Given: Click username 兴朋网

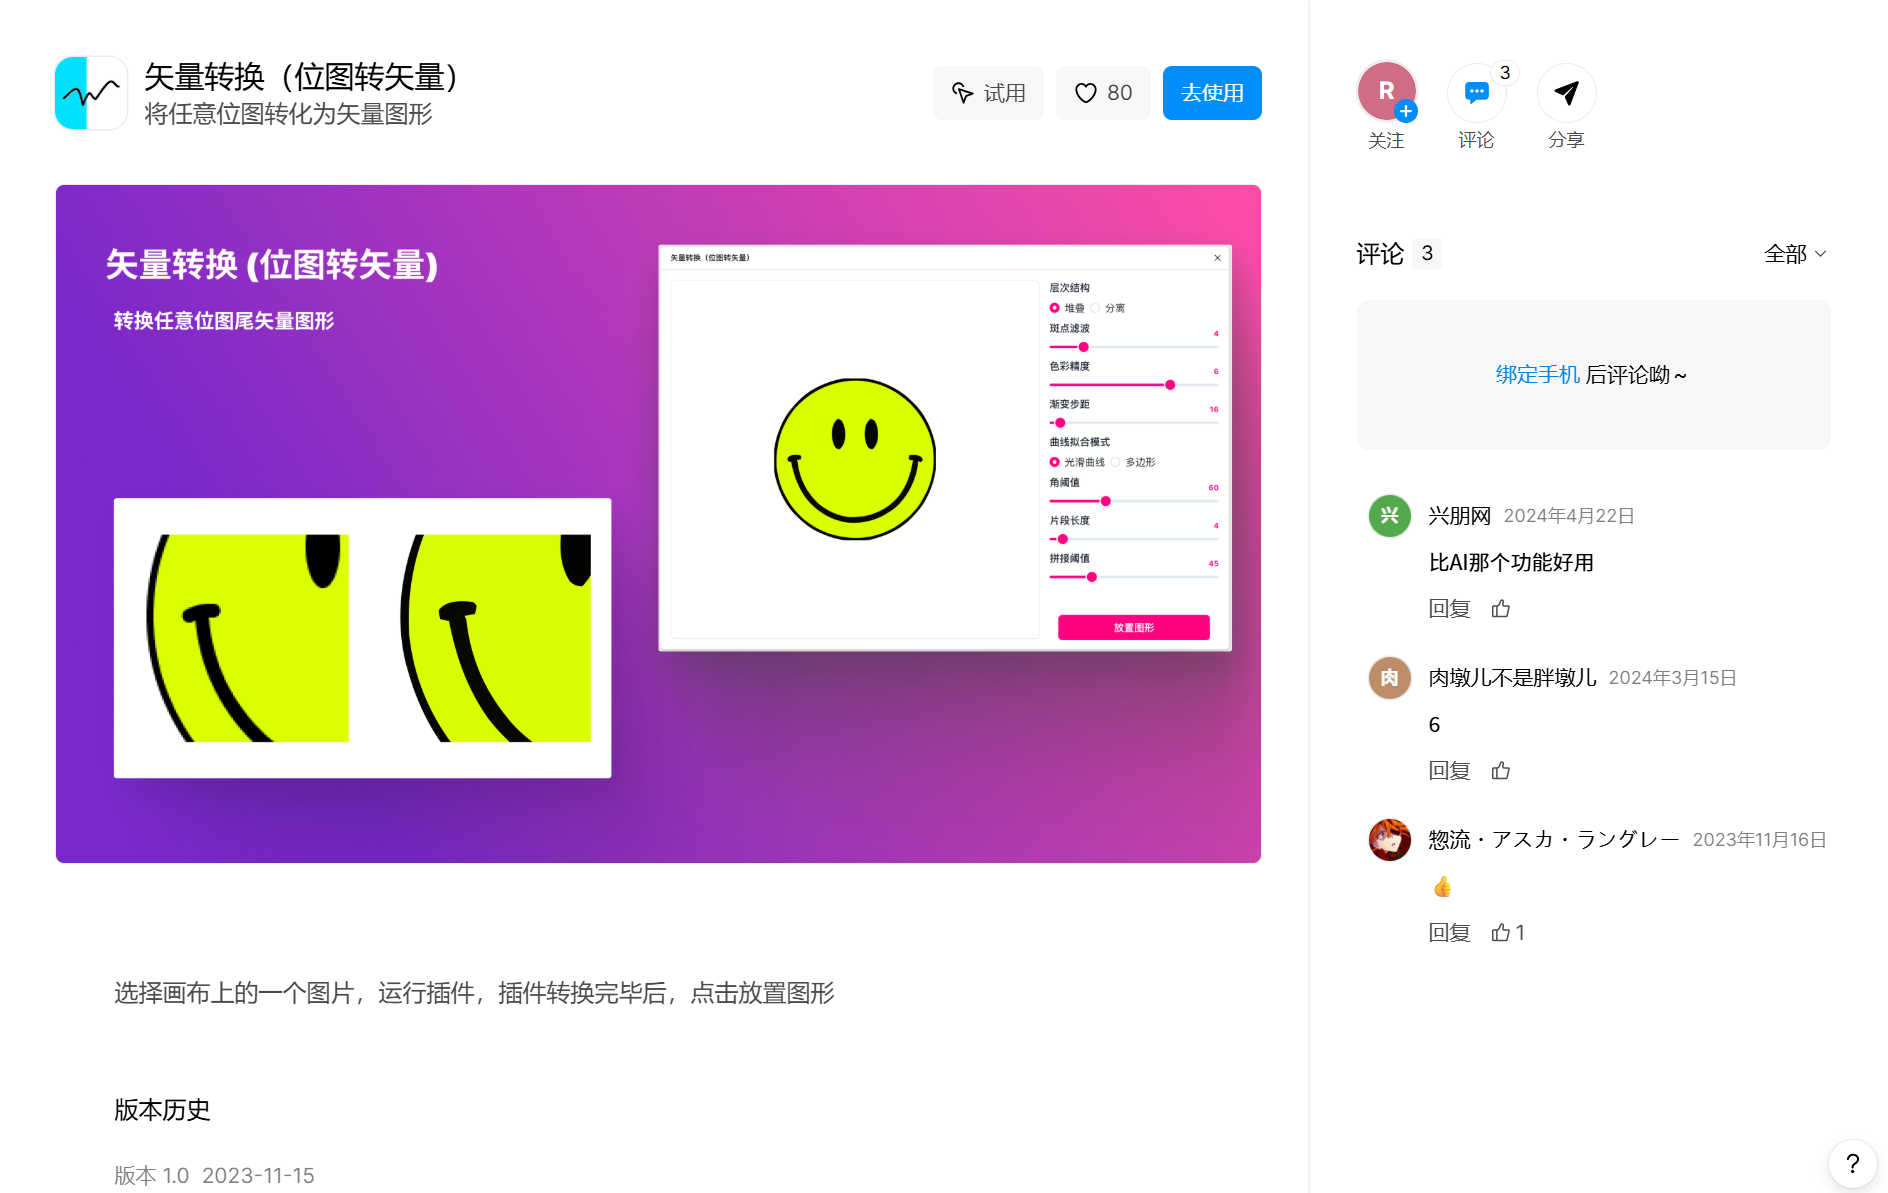Looking at the screenshot, I should tap(1460, 516).
